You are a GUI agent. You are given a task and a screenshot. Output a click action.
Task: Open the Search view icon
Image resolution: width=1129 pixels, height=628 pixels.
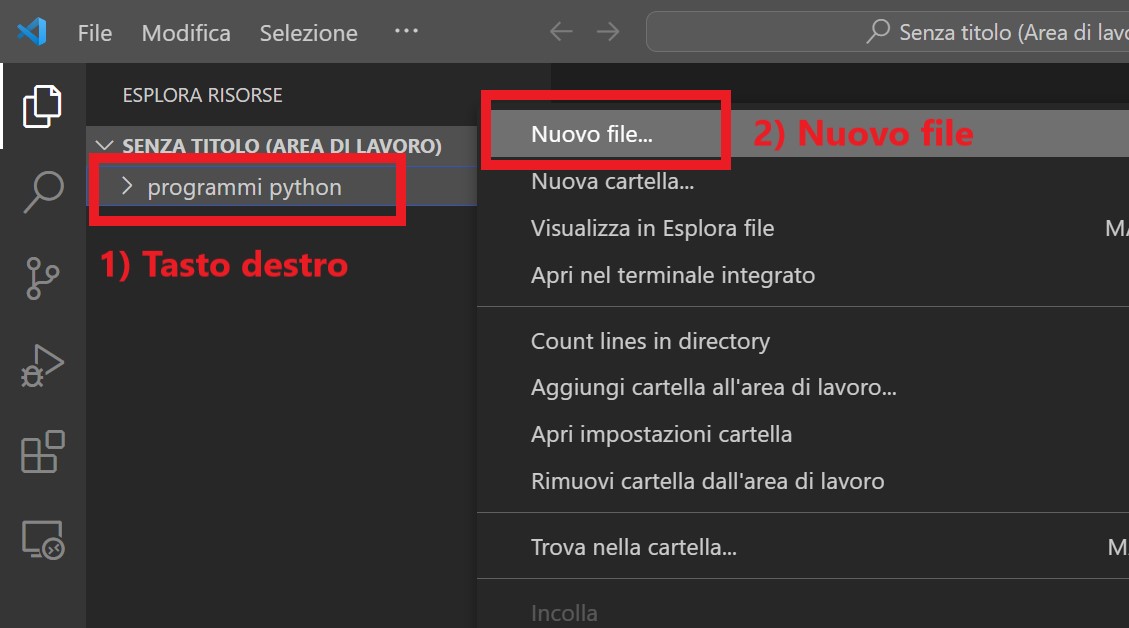tap(42, 192)
